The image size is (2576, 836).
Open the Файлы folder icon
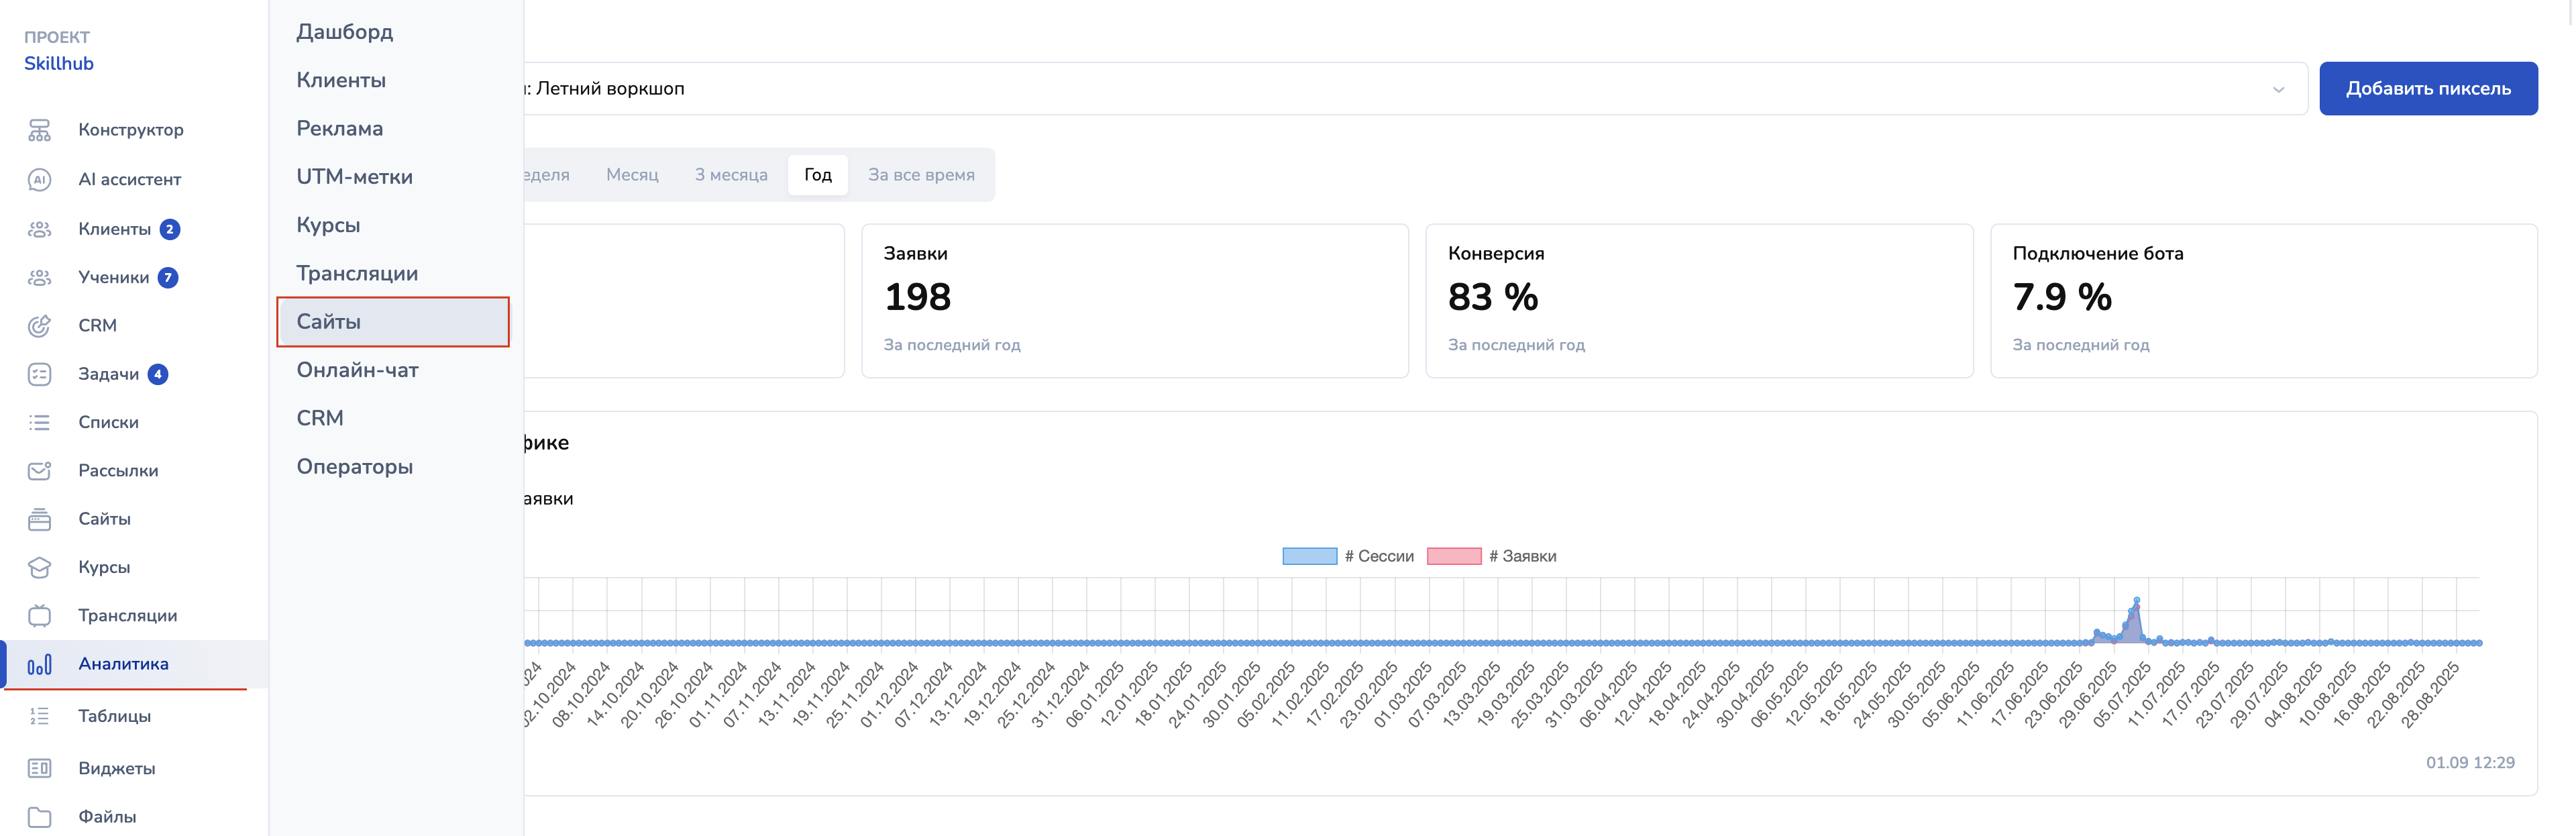click(x=39, y=817)
